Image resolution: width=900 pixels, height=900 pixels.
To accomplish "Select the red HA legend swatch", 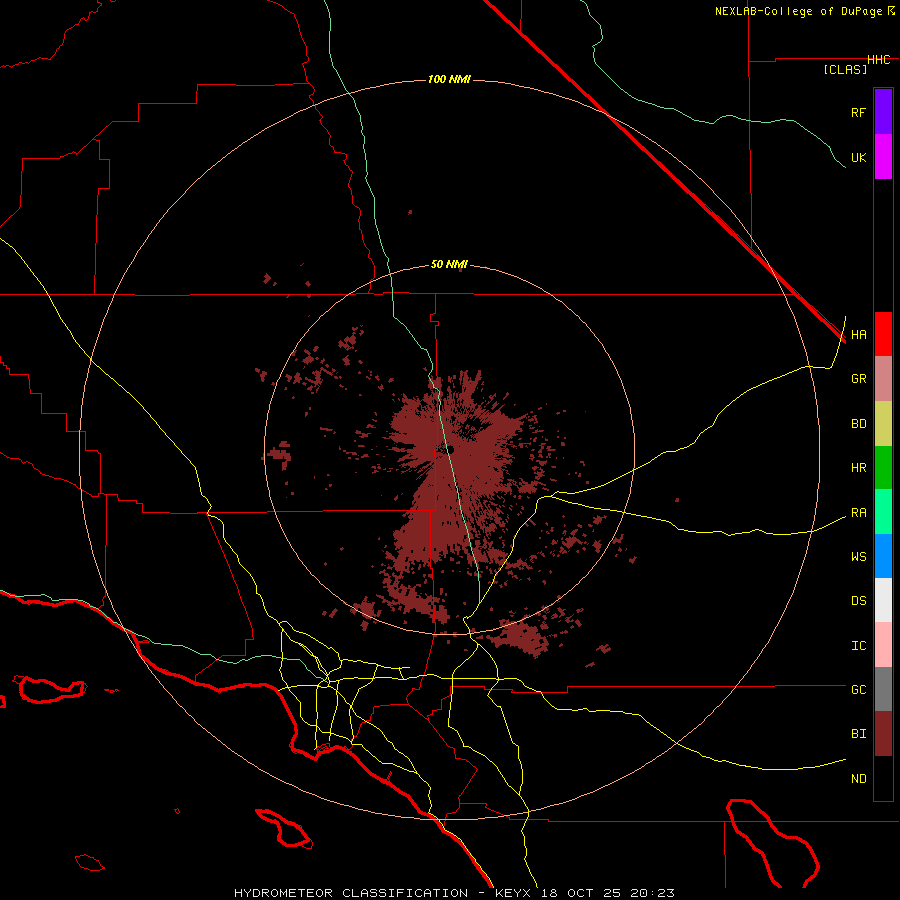I will click(883, 334).
